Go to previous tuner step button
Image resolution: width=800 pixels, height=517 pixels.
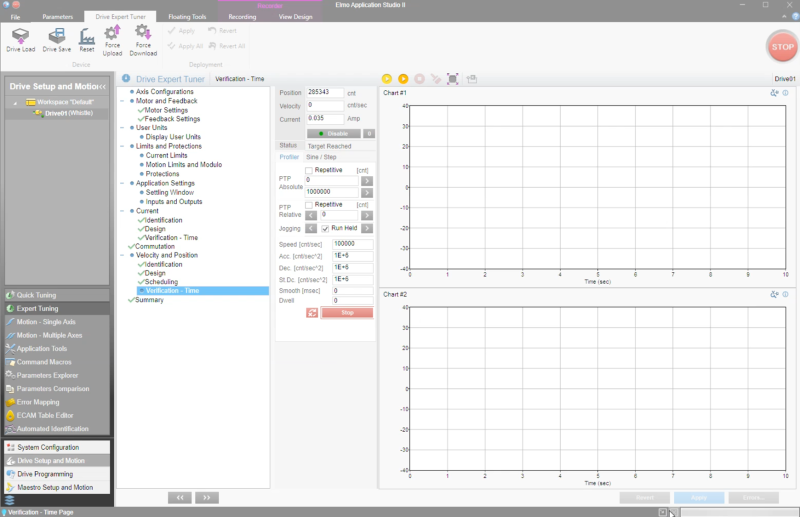pos(180,498)
